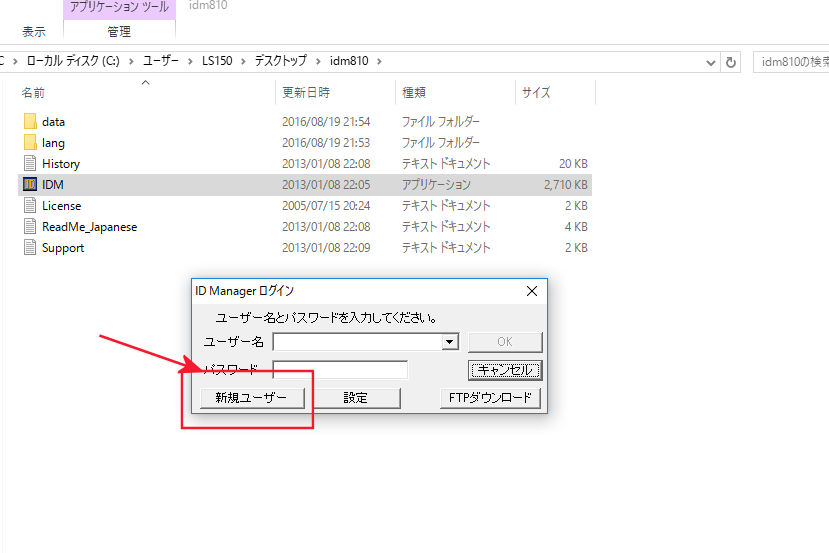Select the file name License

pyautogui.click(x=61, y=206)
